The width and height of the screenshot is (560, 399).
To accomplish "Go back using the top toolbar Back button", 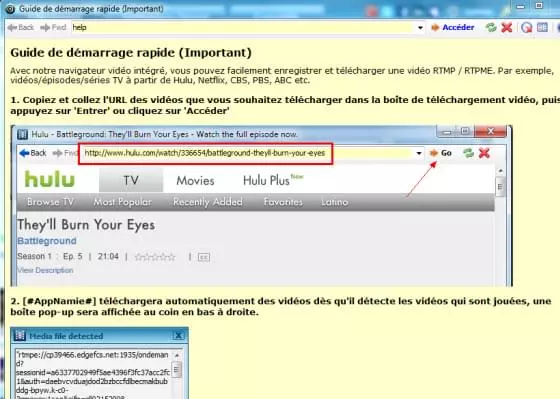I will click(21, 28).
